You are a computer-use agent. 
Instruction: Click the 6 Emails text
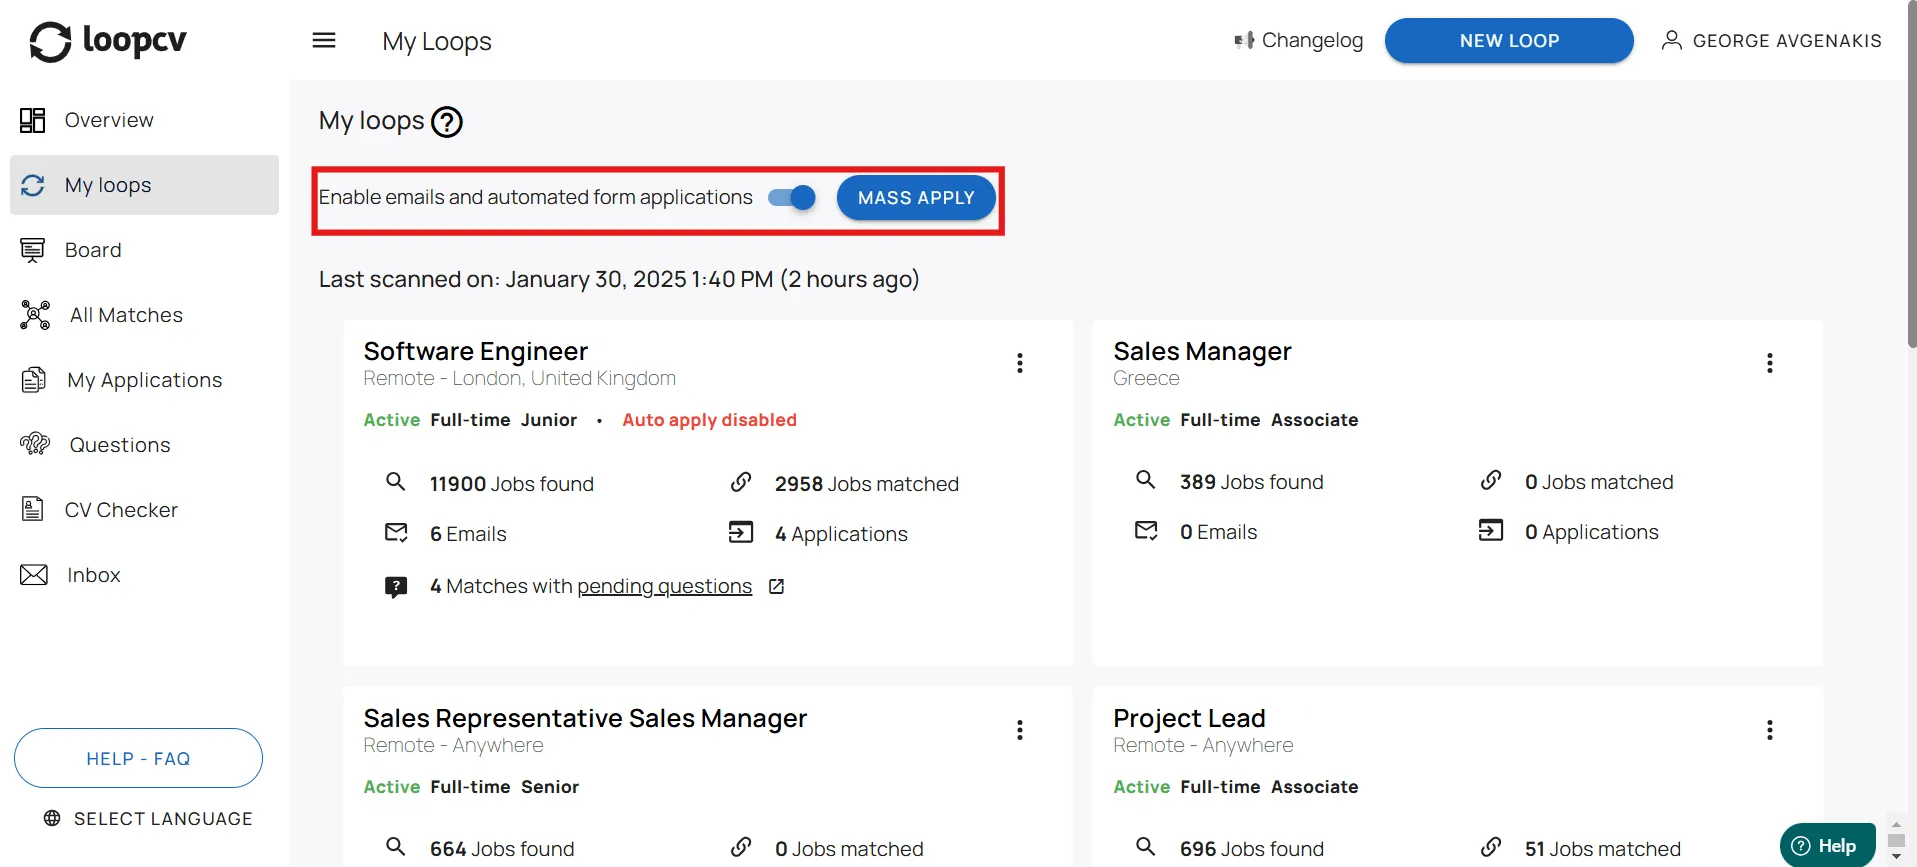(468, 534)
